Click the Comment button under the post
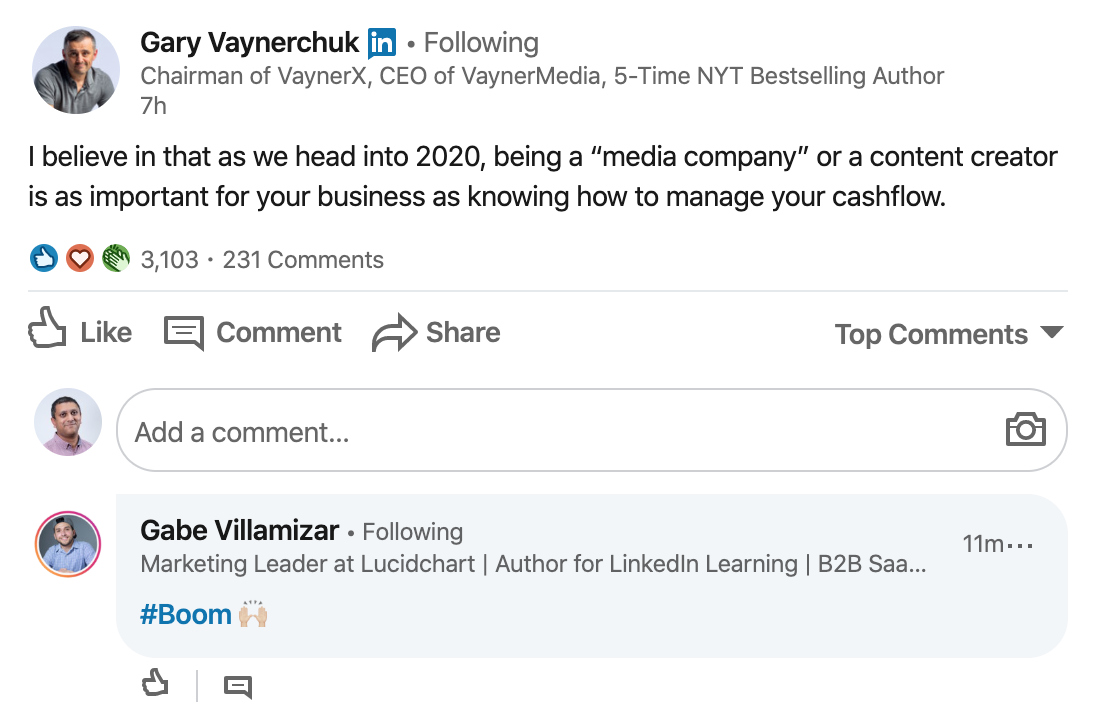The height and width of the screenshot is (710, 1096). tap(253, 332)
